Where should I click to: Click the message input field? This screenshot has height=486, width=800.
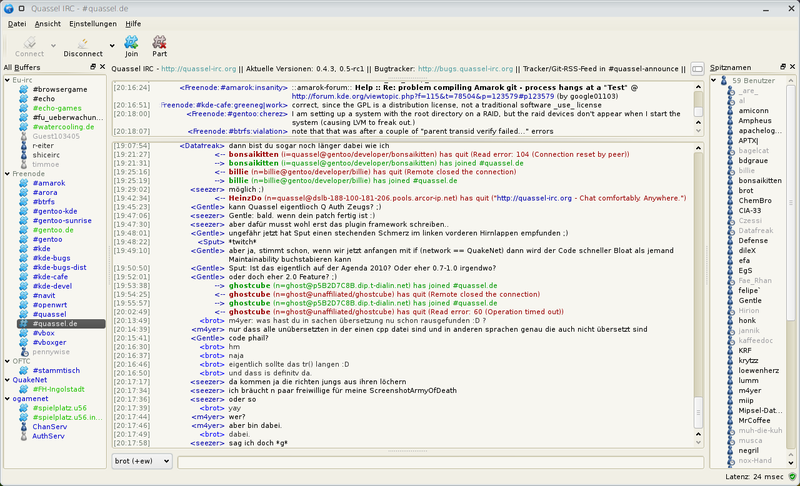(440, 462)
